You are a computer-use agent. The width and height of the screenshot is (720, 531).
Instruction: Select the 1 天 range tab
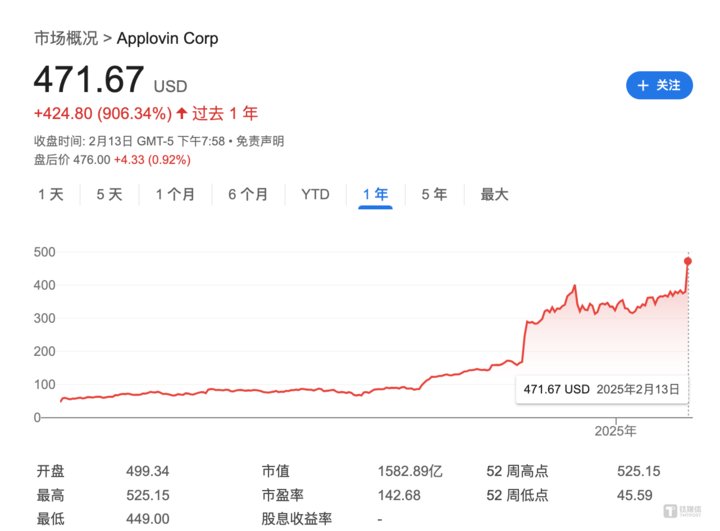point(50,195)
